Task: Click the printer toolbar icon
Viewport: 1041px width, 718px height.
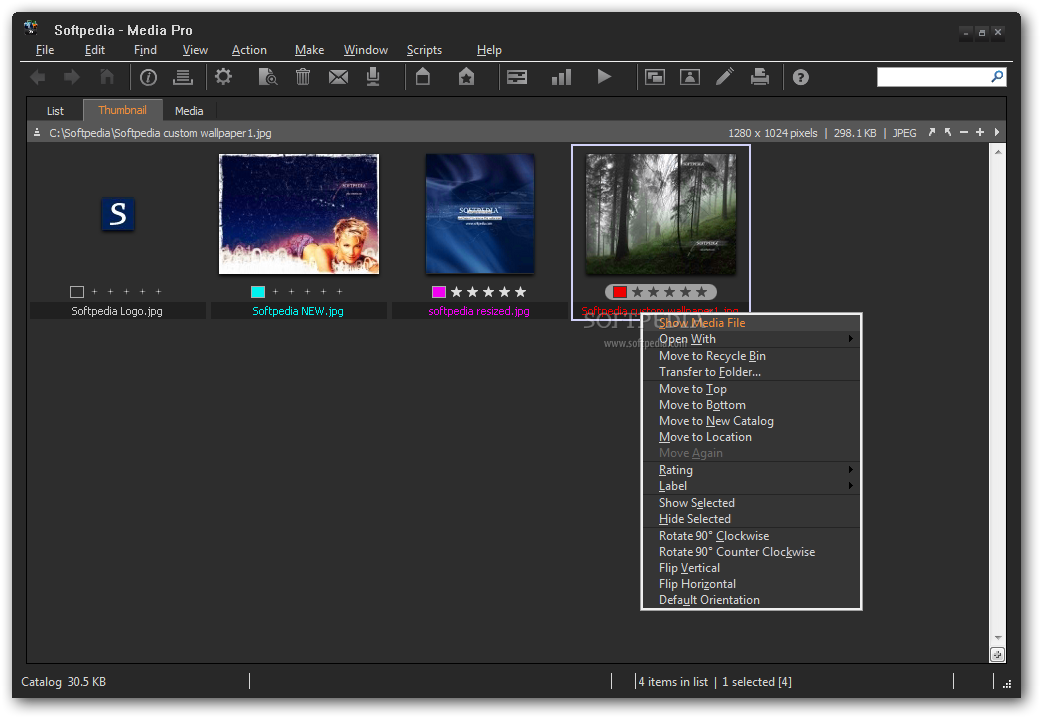Action: pyautogui.click(x=760, y=77)
